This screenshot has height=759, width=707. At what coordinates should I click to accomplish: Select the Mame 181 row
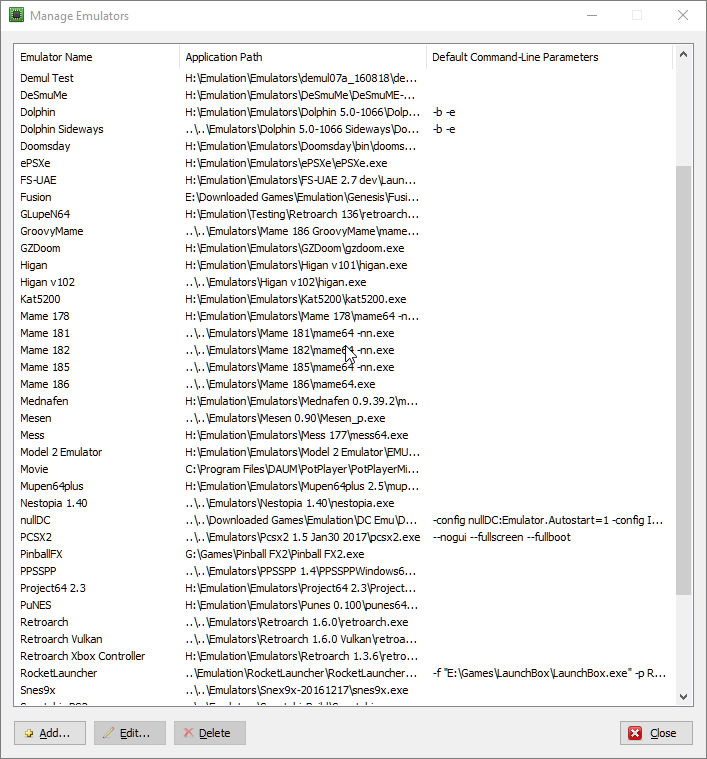(344, 333)
